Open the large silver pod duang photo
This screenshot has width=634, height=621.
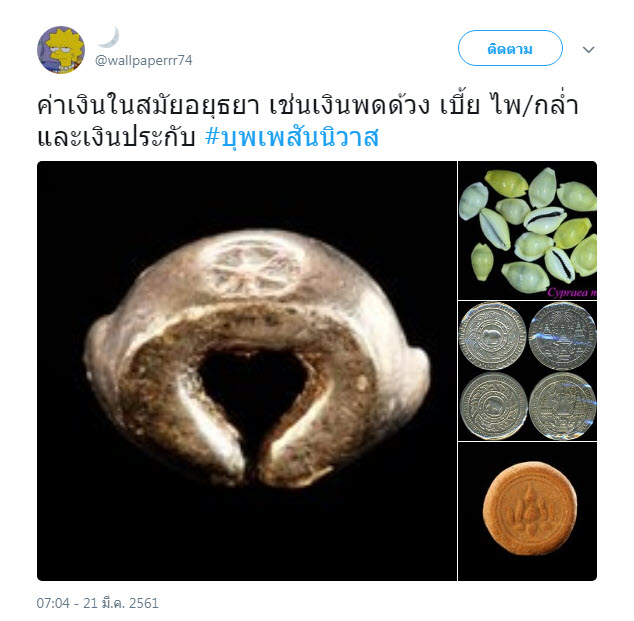(247, 371)
